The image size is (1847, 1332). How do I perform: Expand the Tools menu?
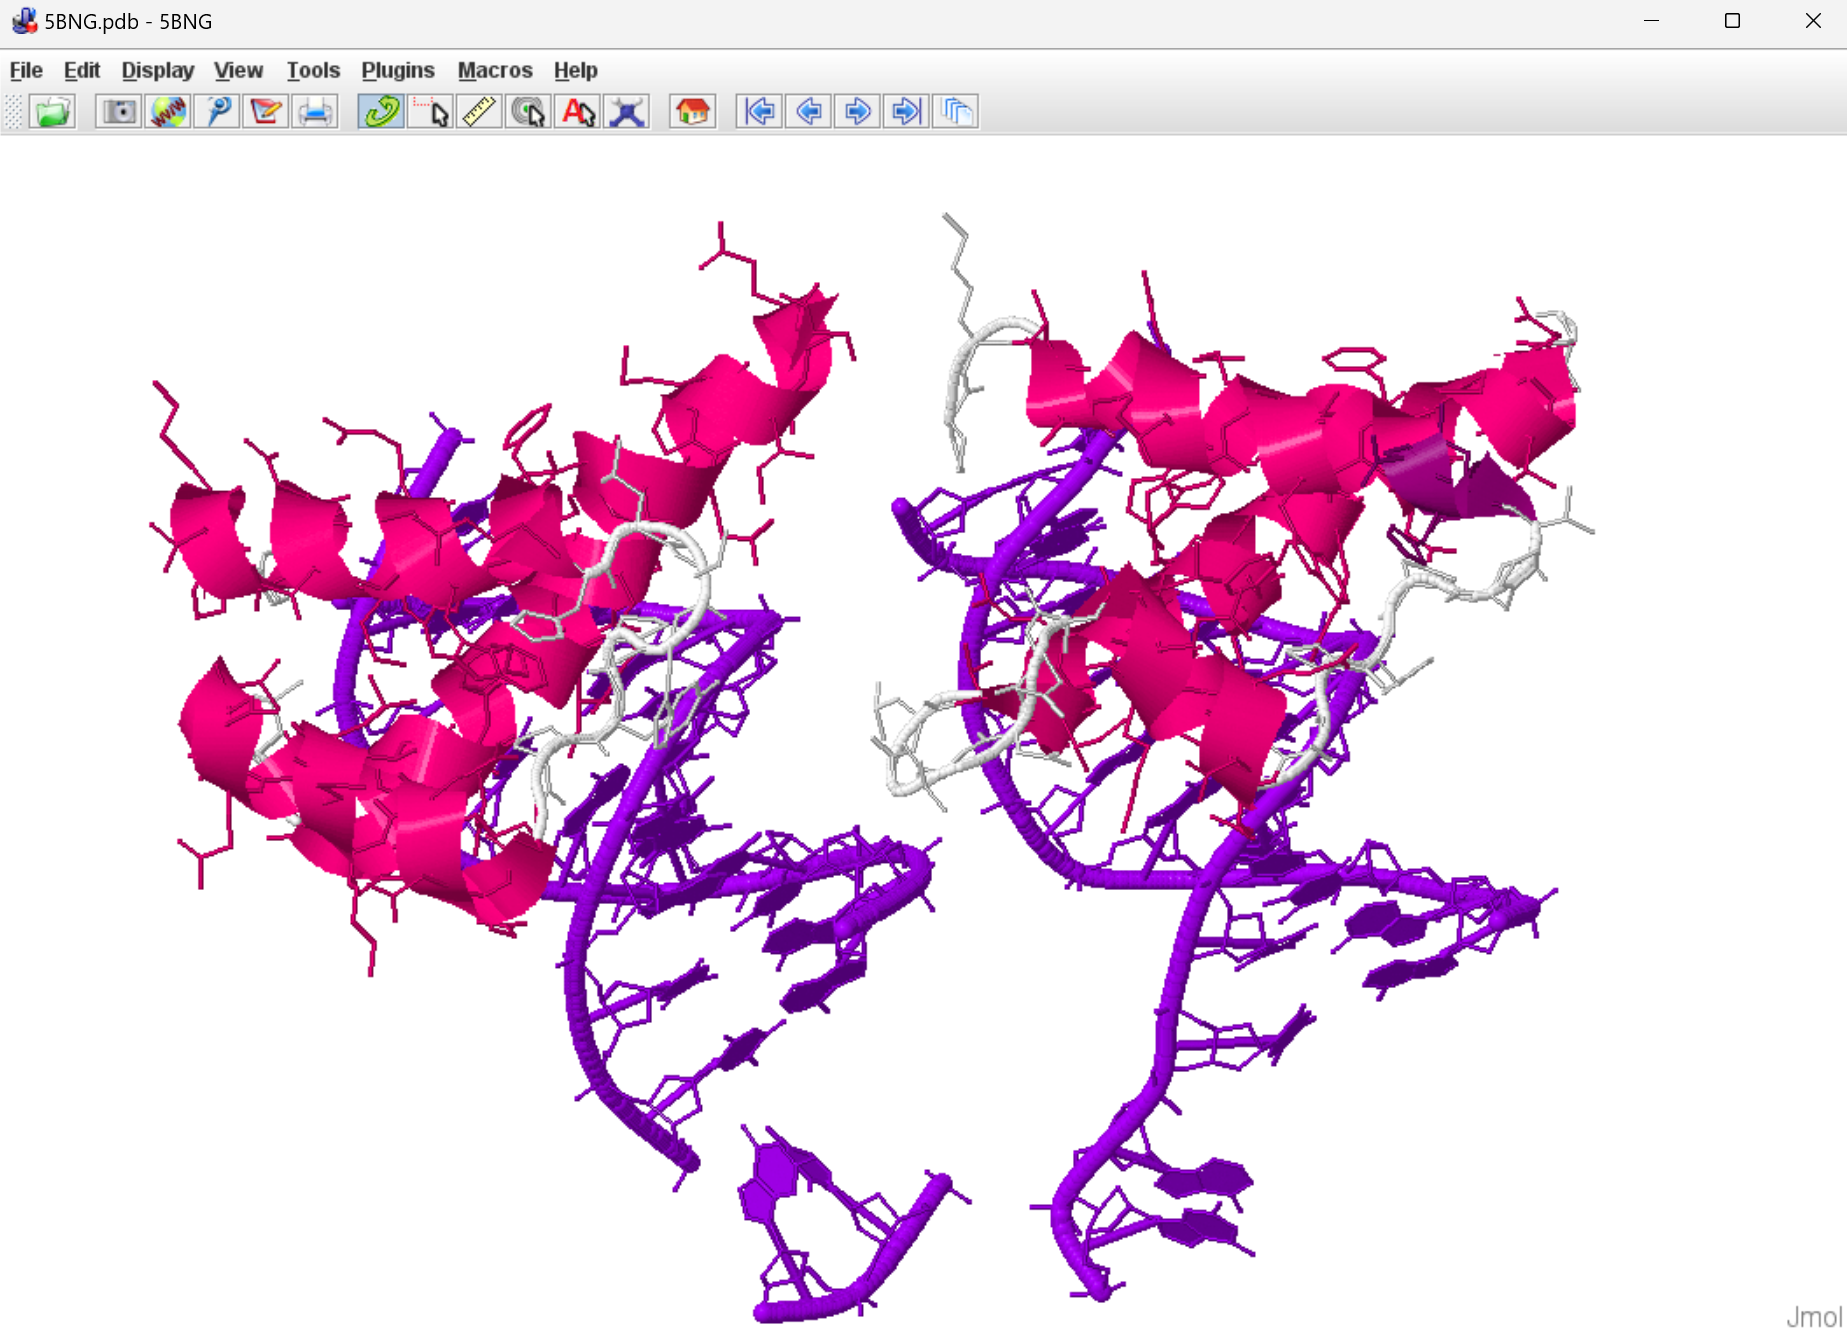[313, 70]
